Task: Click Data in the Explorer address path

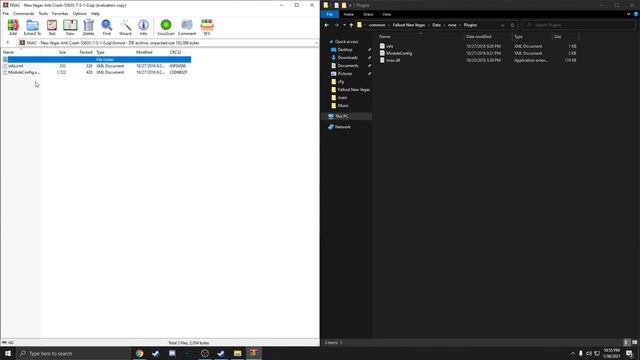Action: point(436,25)
